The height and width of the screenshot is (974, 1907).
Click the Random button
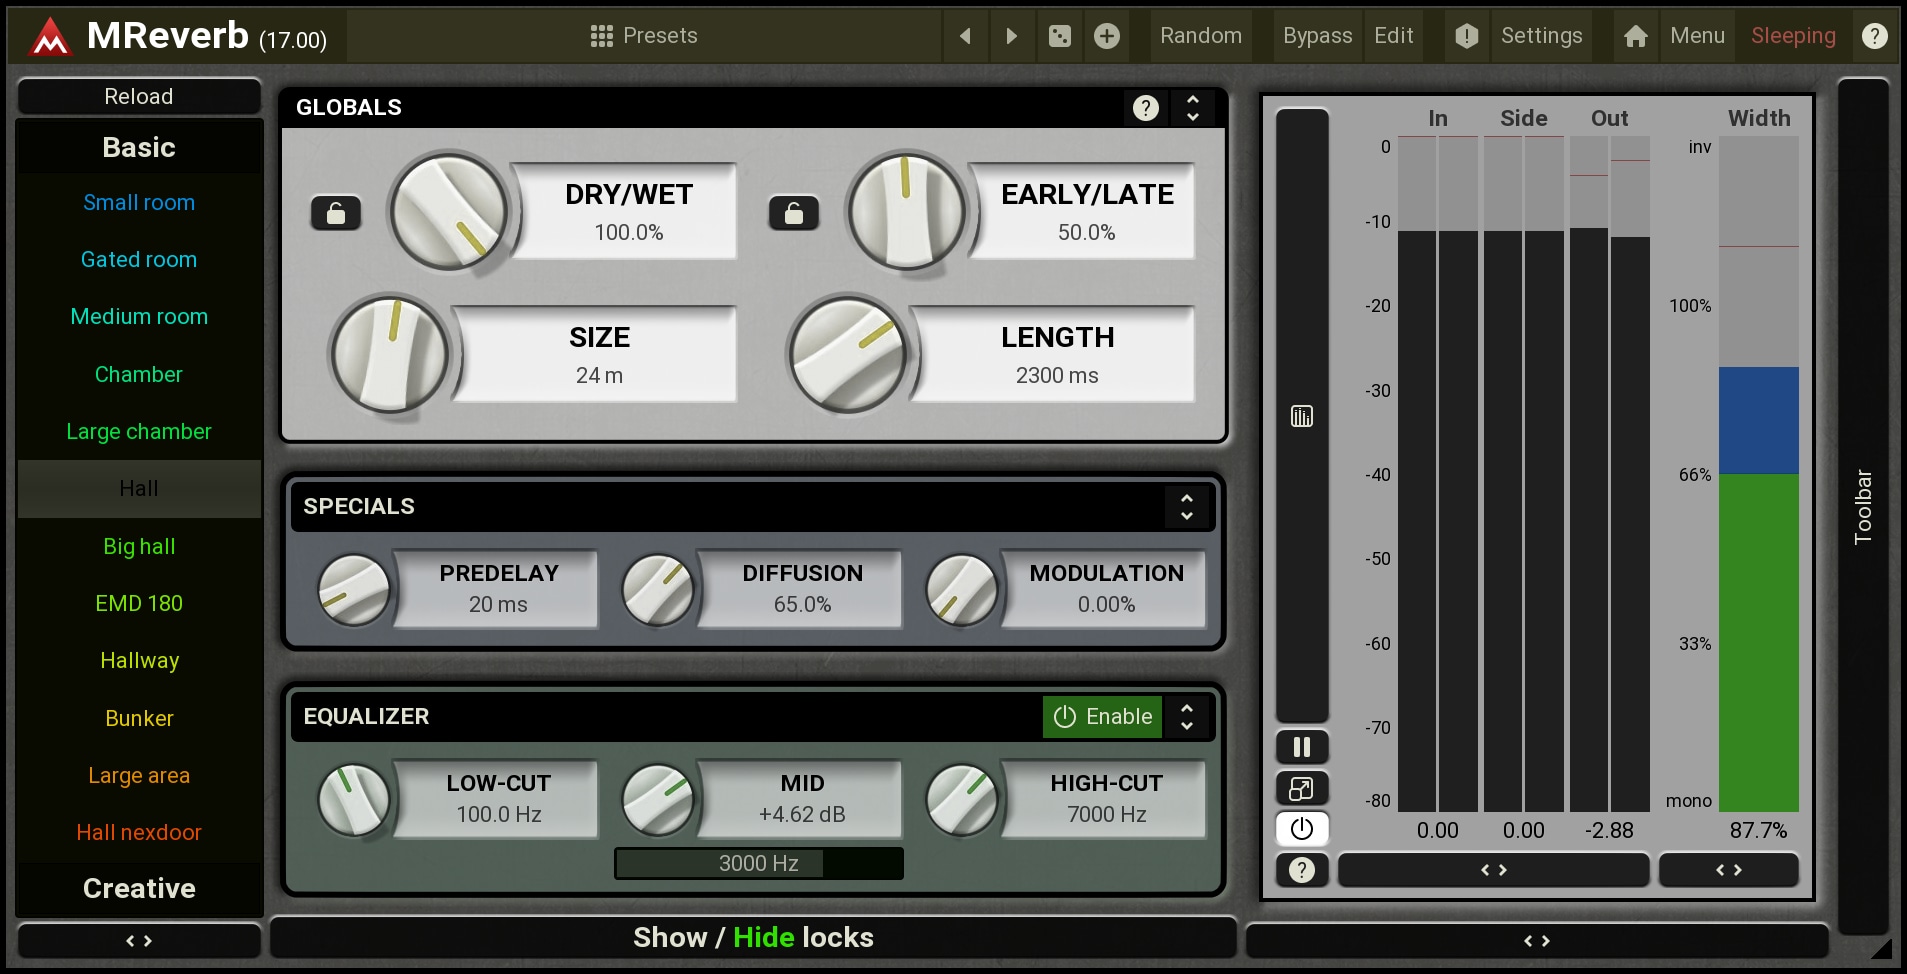[1200, 36]
